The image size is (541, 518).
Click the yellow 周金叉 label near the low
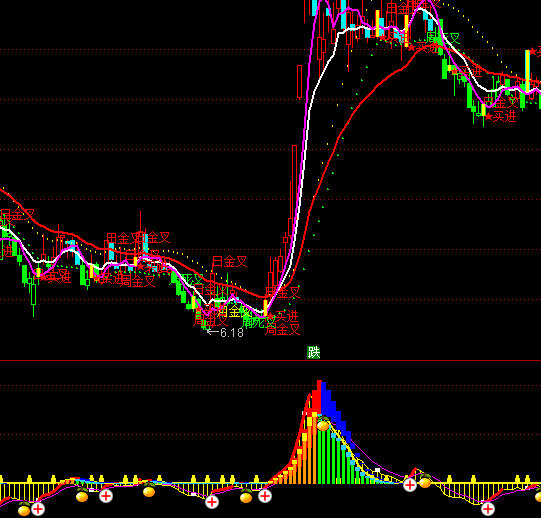pyautogui.click(x=234, y=311)
